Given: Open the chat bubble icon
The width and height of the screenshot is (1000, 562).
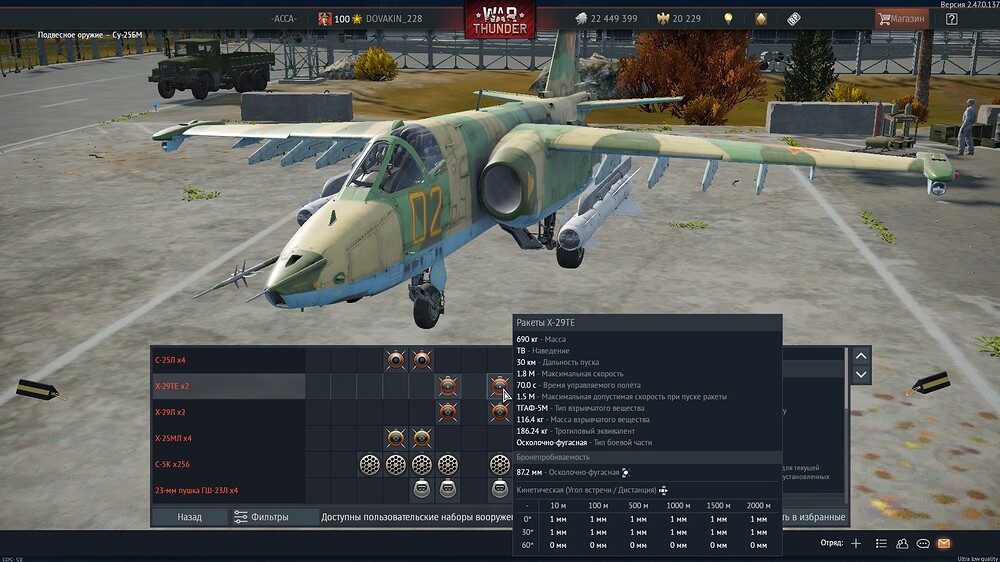Looking at the screenshot, I should (923, 544).
